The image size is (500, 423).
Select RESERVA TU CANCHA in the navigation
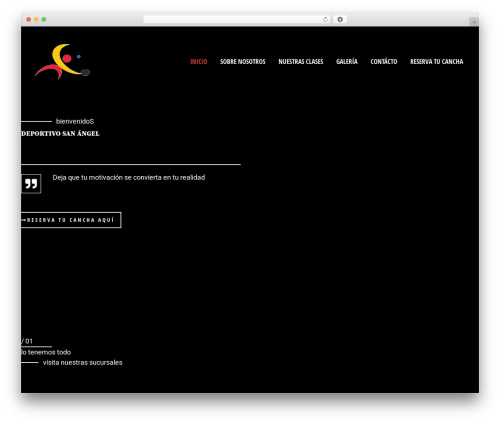pyautogui.click(x=436, y=61)
